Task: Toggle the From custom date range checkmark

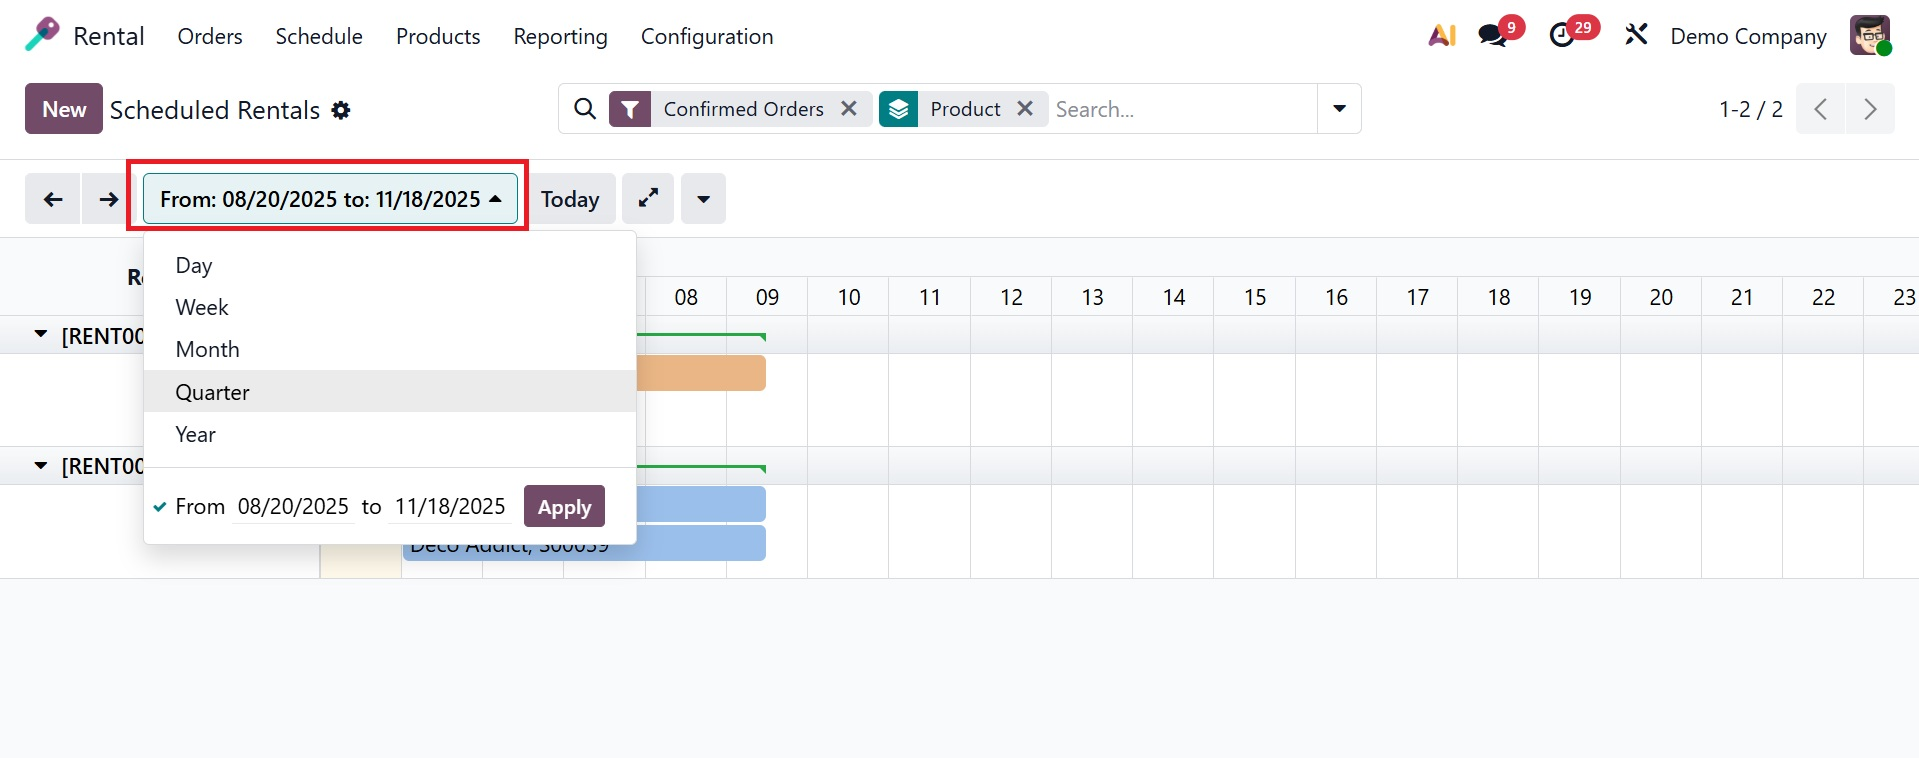Action: 160,507
